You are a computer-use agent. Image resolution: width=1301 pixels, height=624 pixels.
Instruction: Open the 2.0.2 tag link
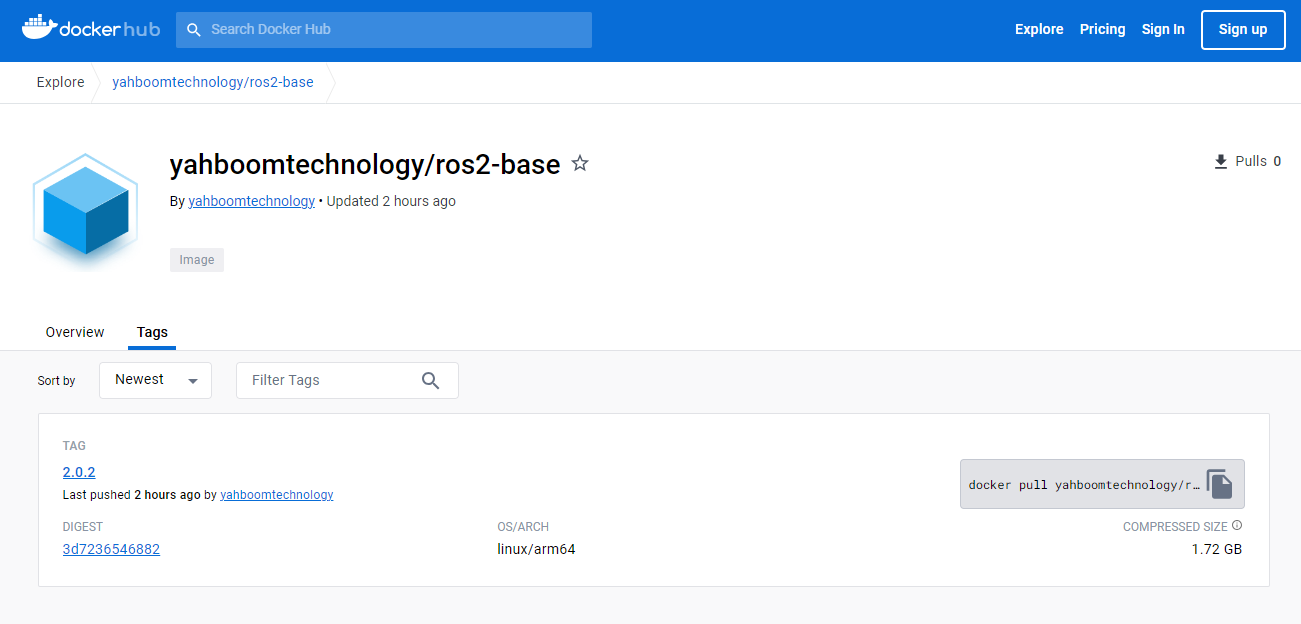pos(79,472)
